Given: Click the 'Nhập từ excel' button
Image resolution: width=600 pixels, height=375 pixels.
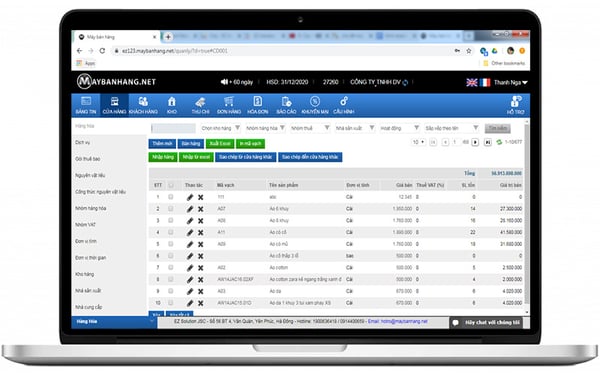Looking at the screenshot, I should pos(196,157).
